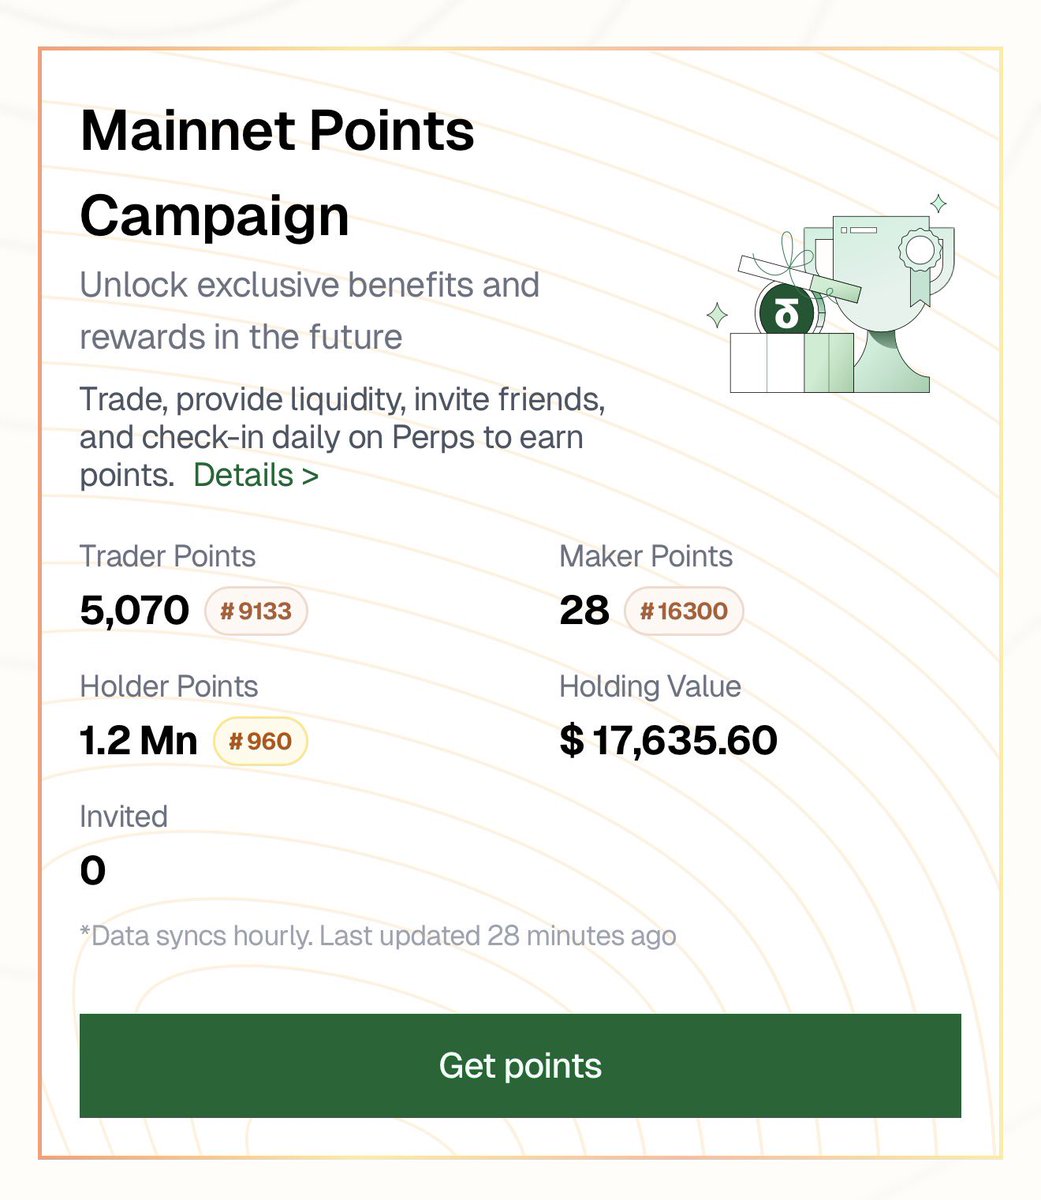Click the Mainnet Points Campaign heading
The width and height of the screenshot is (1041, 1200).
277,173
